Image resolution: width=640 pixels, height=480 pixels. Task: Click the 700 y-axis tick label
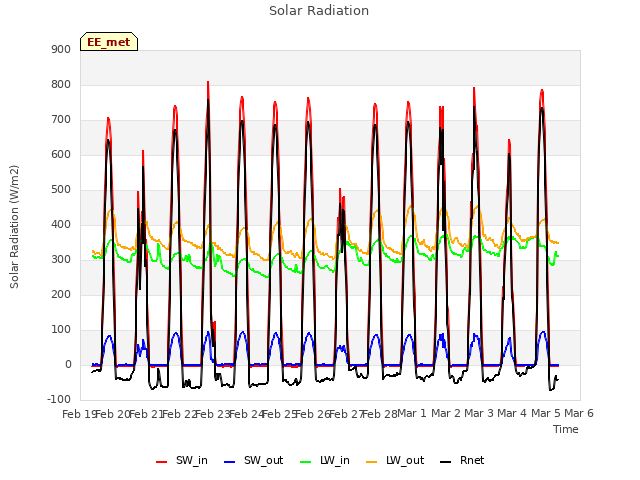click(x=61, y=120)
